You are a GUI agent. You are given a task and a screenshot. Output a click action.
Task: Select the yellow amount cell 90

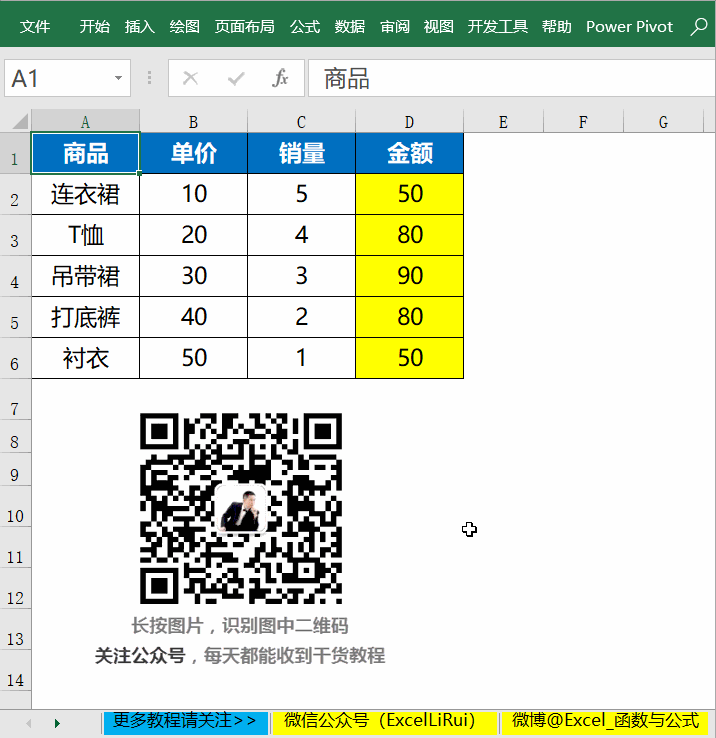(x=410, y=276)
